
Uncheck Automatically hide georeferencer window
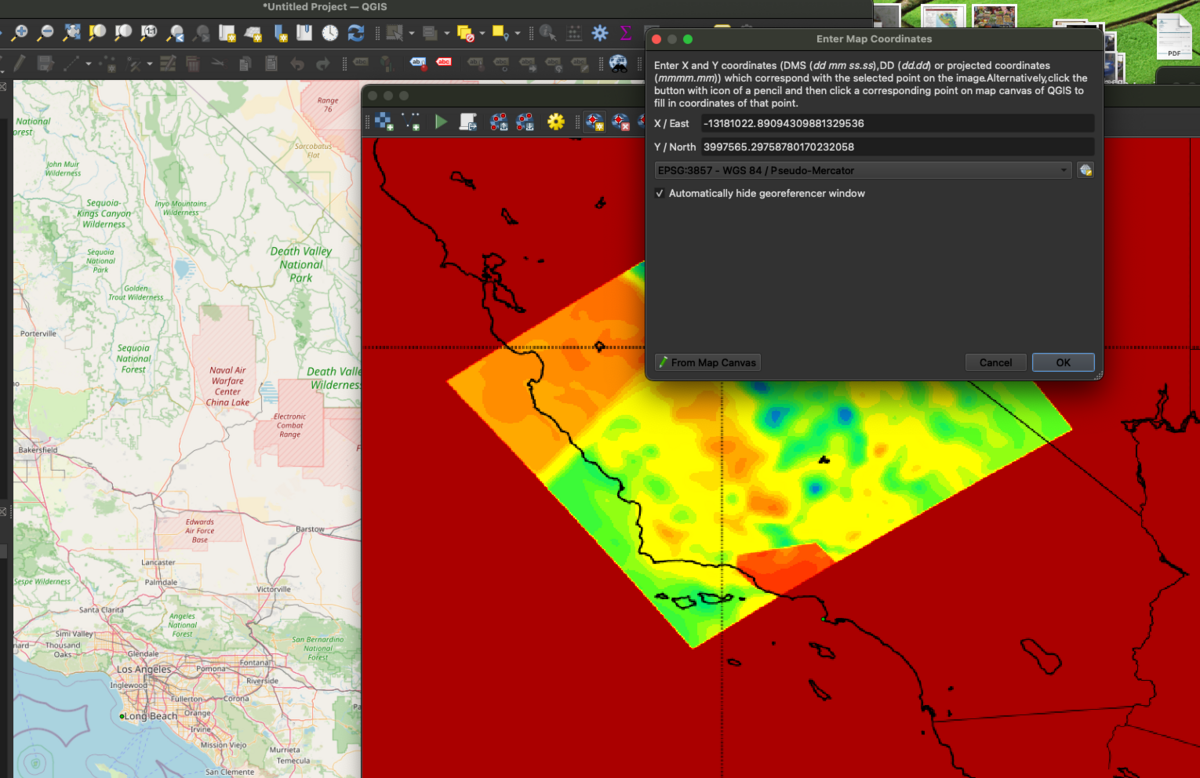tap(660, 193)
